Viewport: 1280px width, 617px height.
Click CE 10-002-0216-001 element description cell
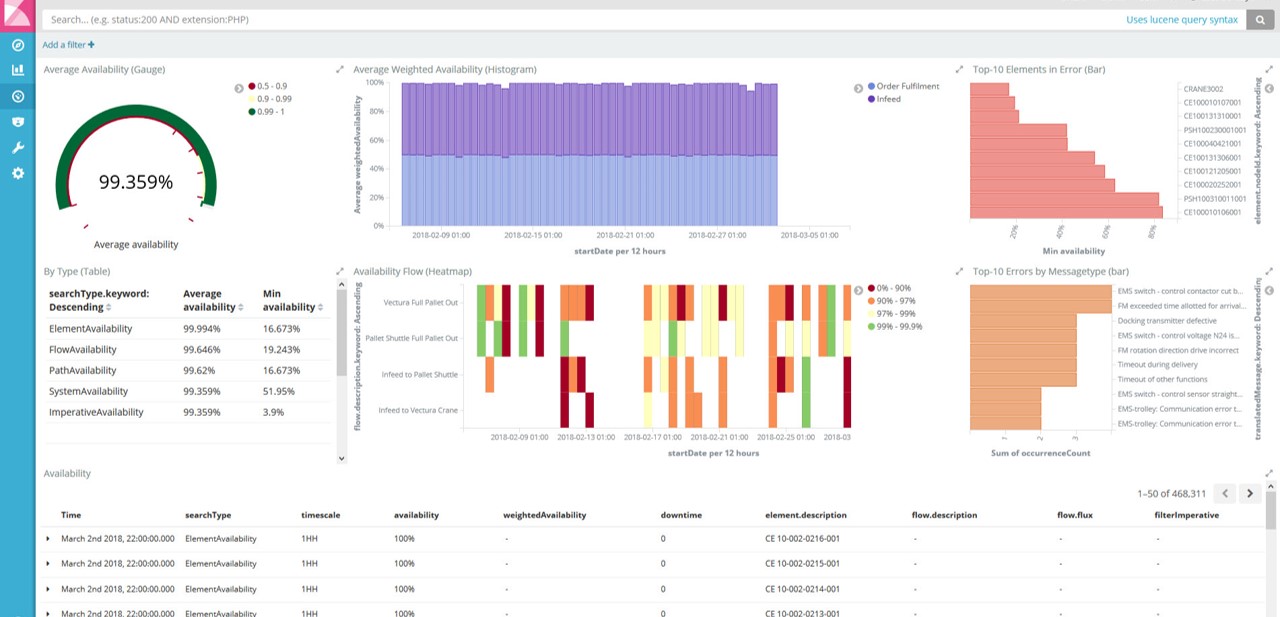click(x=803, y=538)
